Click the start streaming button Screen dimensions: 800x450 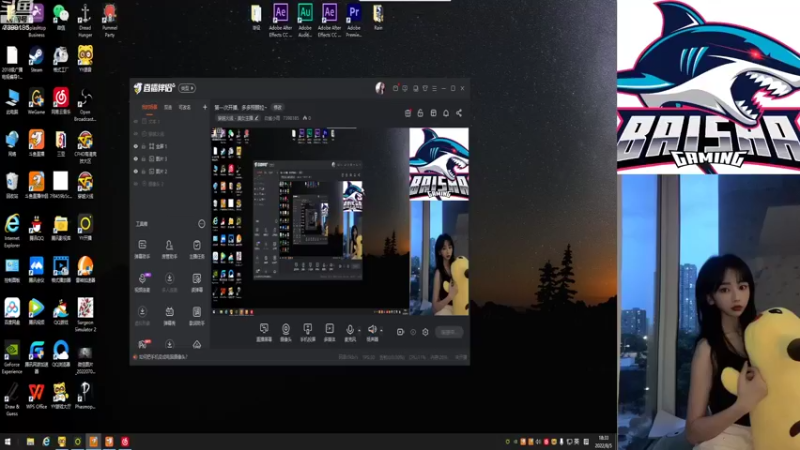click(449, 332)
